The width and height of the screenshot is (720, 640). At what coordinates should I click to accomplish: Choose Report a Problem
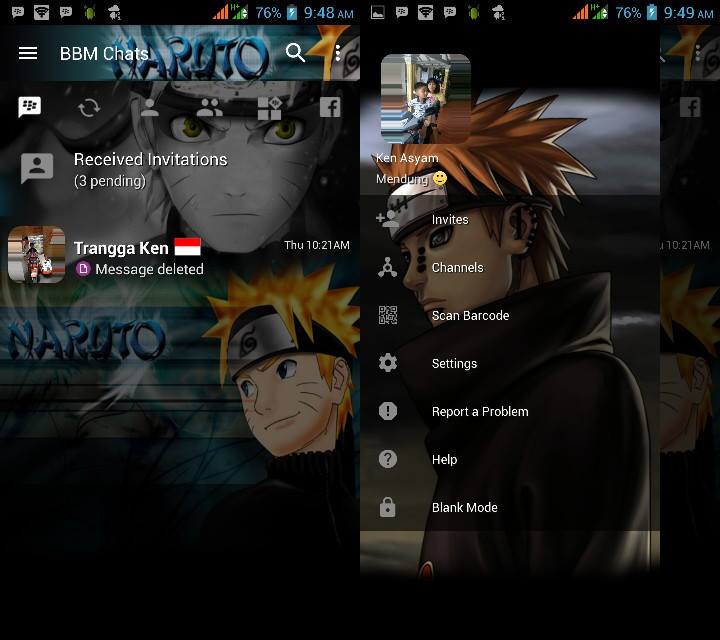(510, 411)
